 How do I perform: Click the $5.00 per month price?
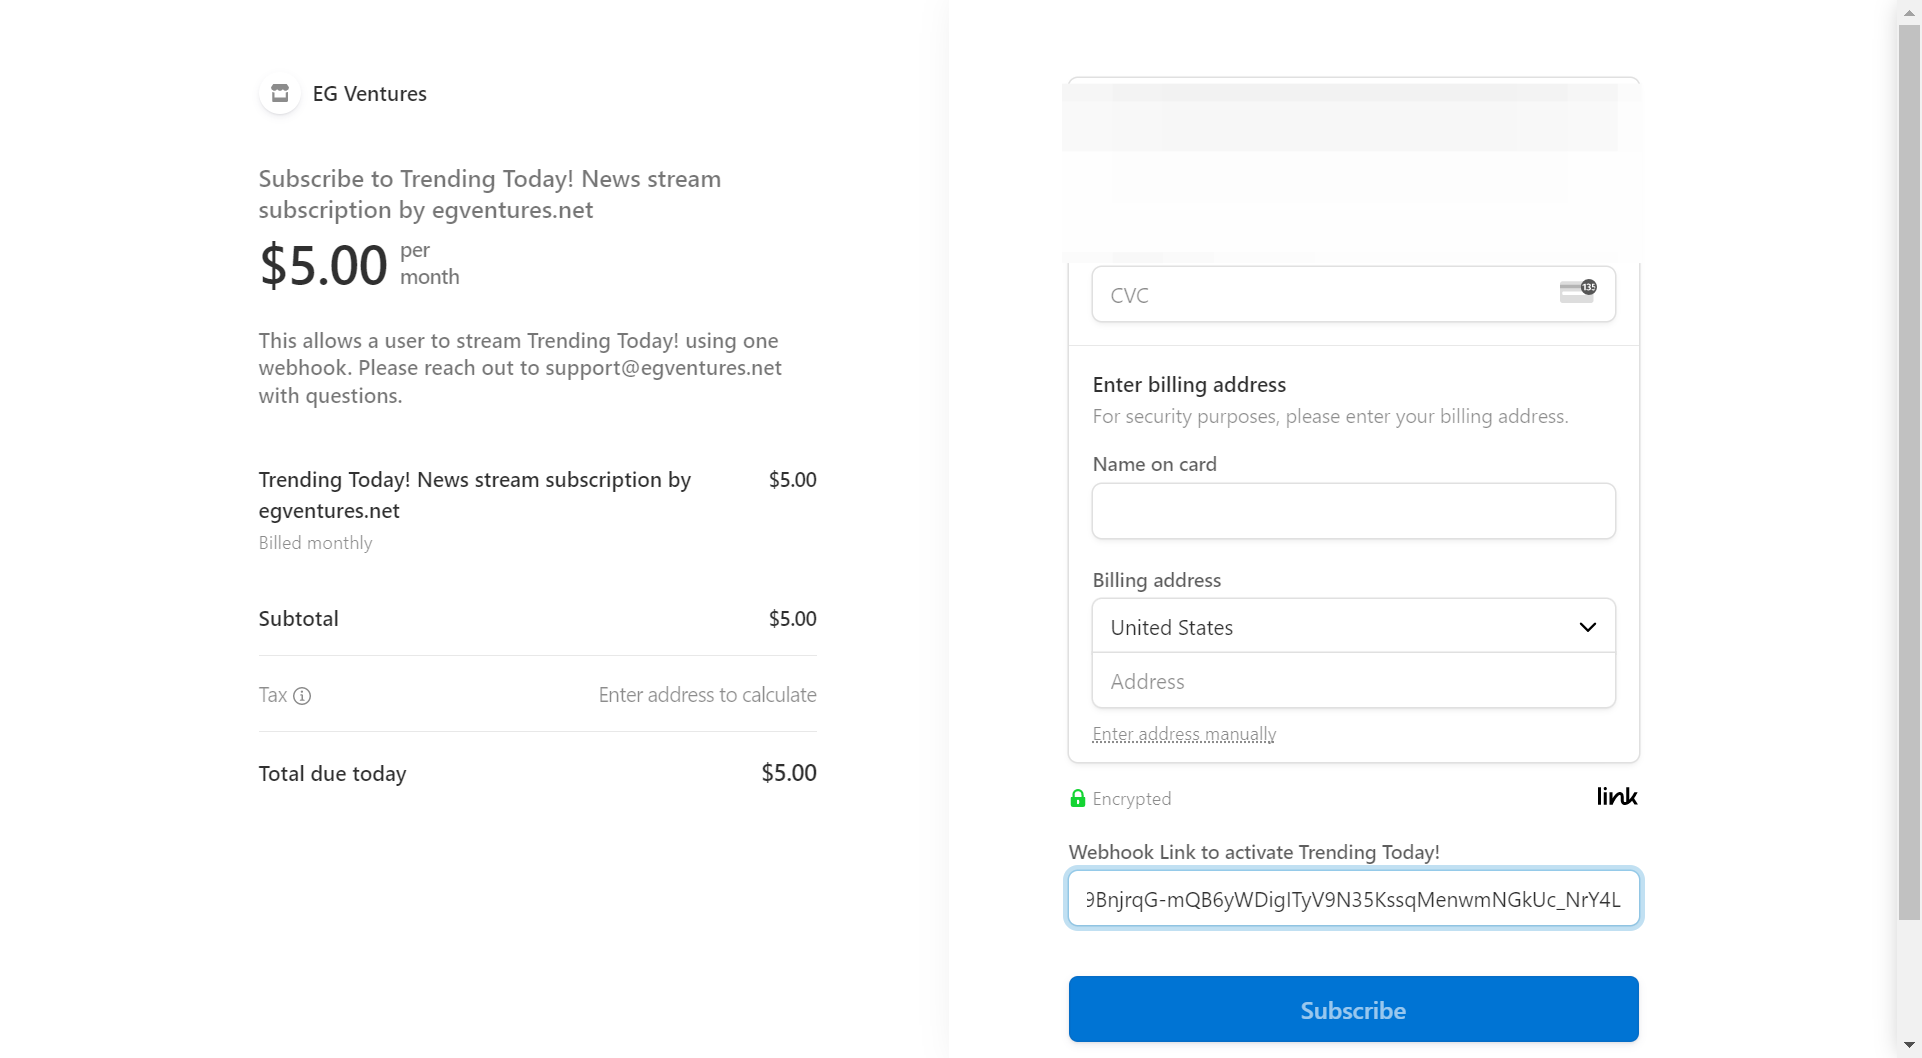359,265
